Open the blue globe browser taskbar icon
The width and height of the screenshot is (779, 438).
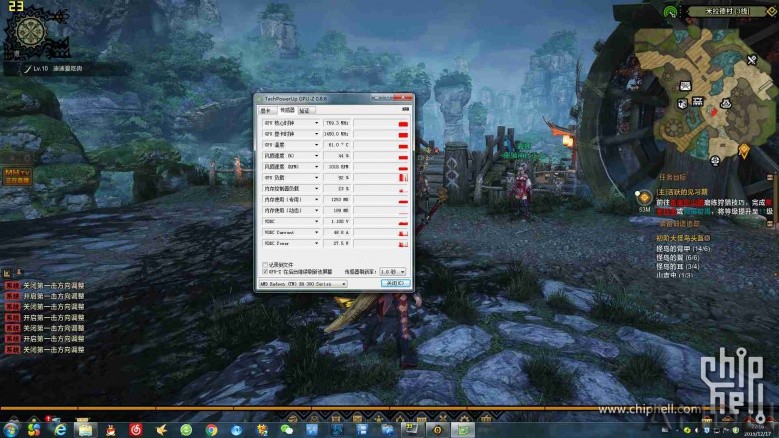click(236, 430)
